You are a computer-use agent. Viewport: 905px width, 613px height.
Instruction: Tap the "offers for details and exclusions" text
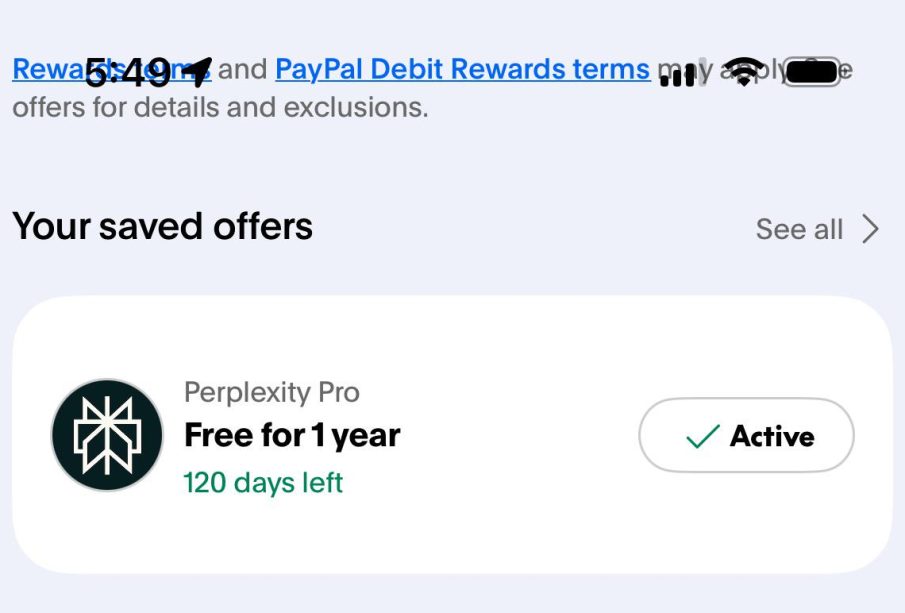(x=220, y=107)
